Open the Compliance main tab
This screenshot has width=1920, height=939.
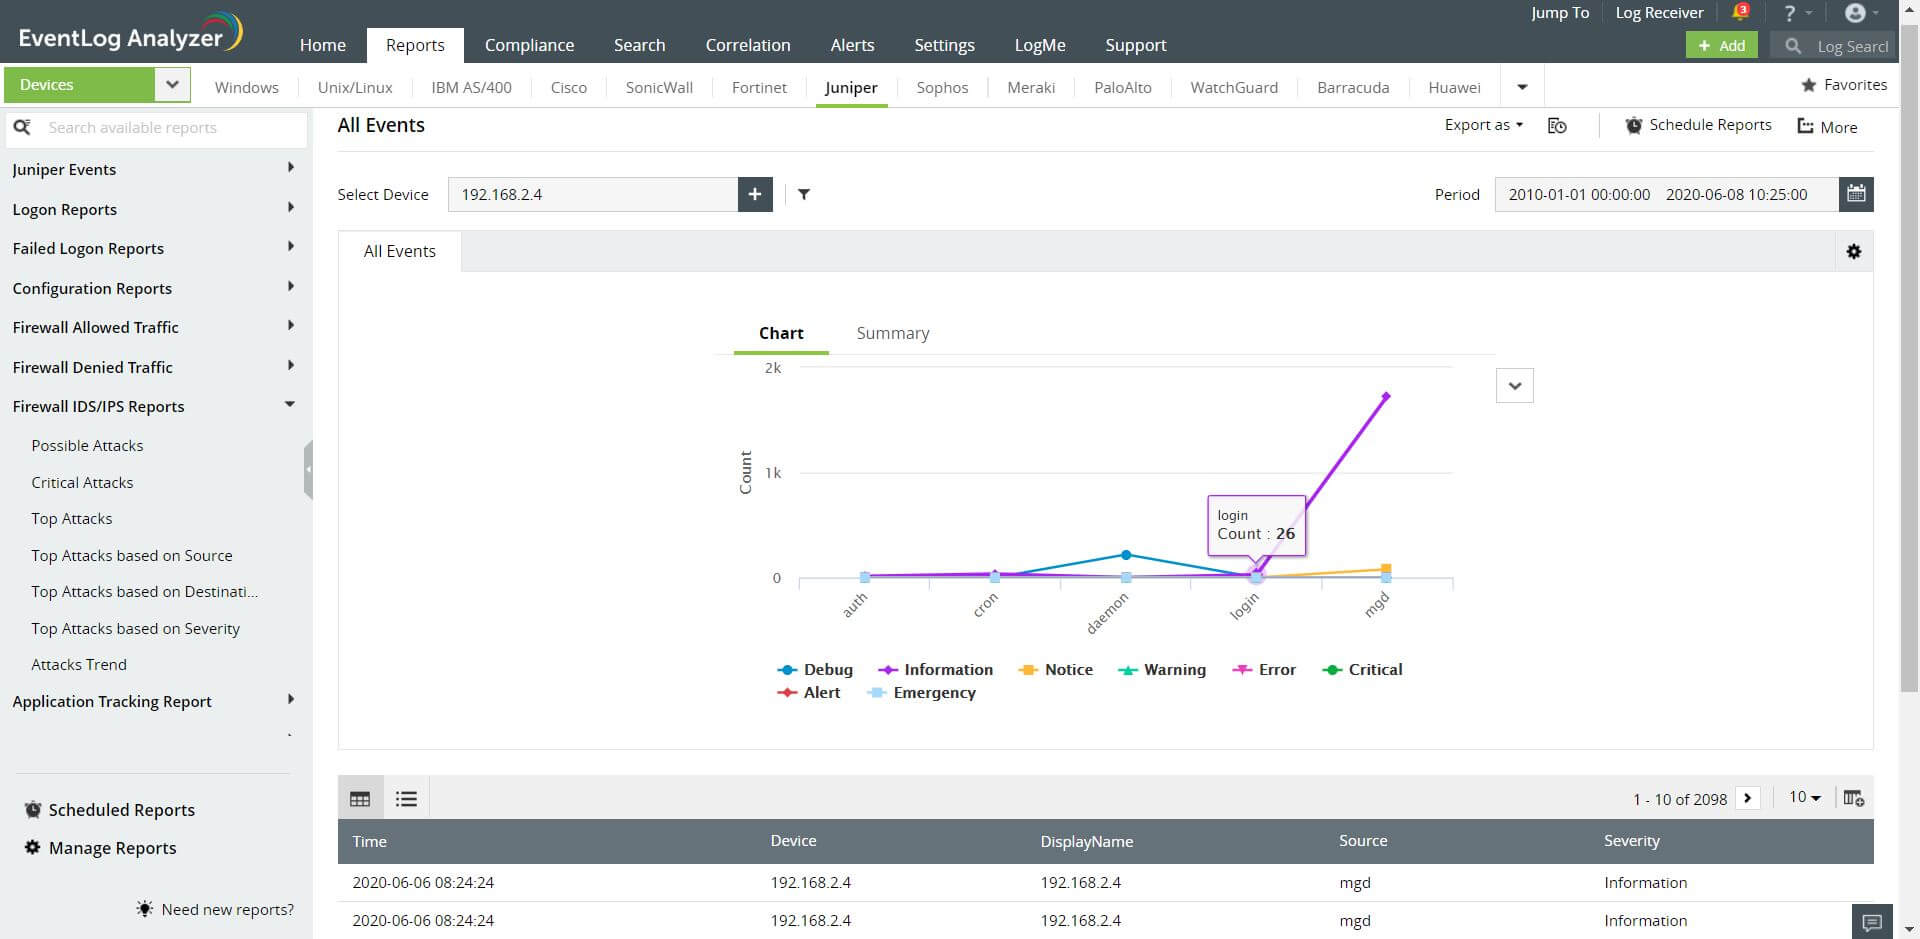529,45
